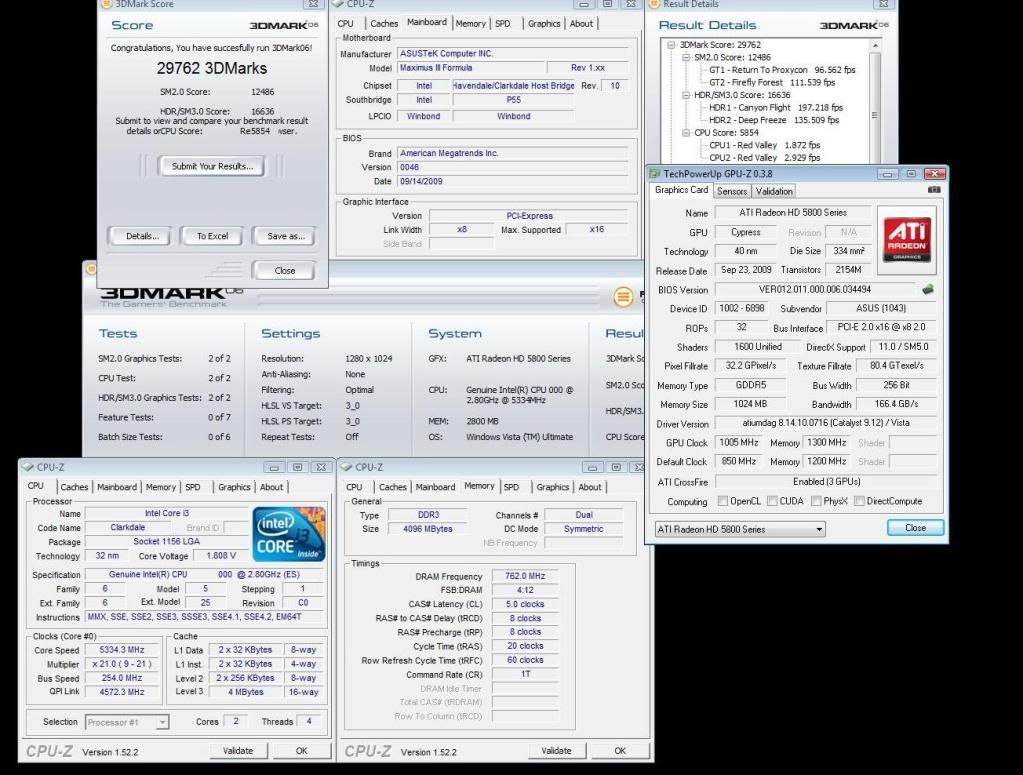Image resolution: width=1023 pixels, height=775 pixels.
Task: Open About tab in the CPU-Z Memory window
Action: 590,487
